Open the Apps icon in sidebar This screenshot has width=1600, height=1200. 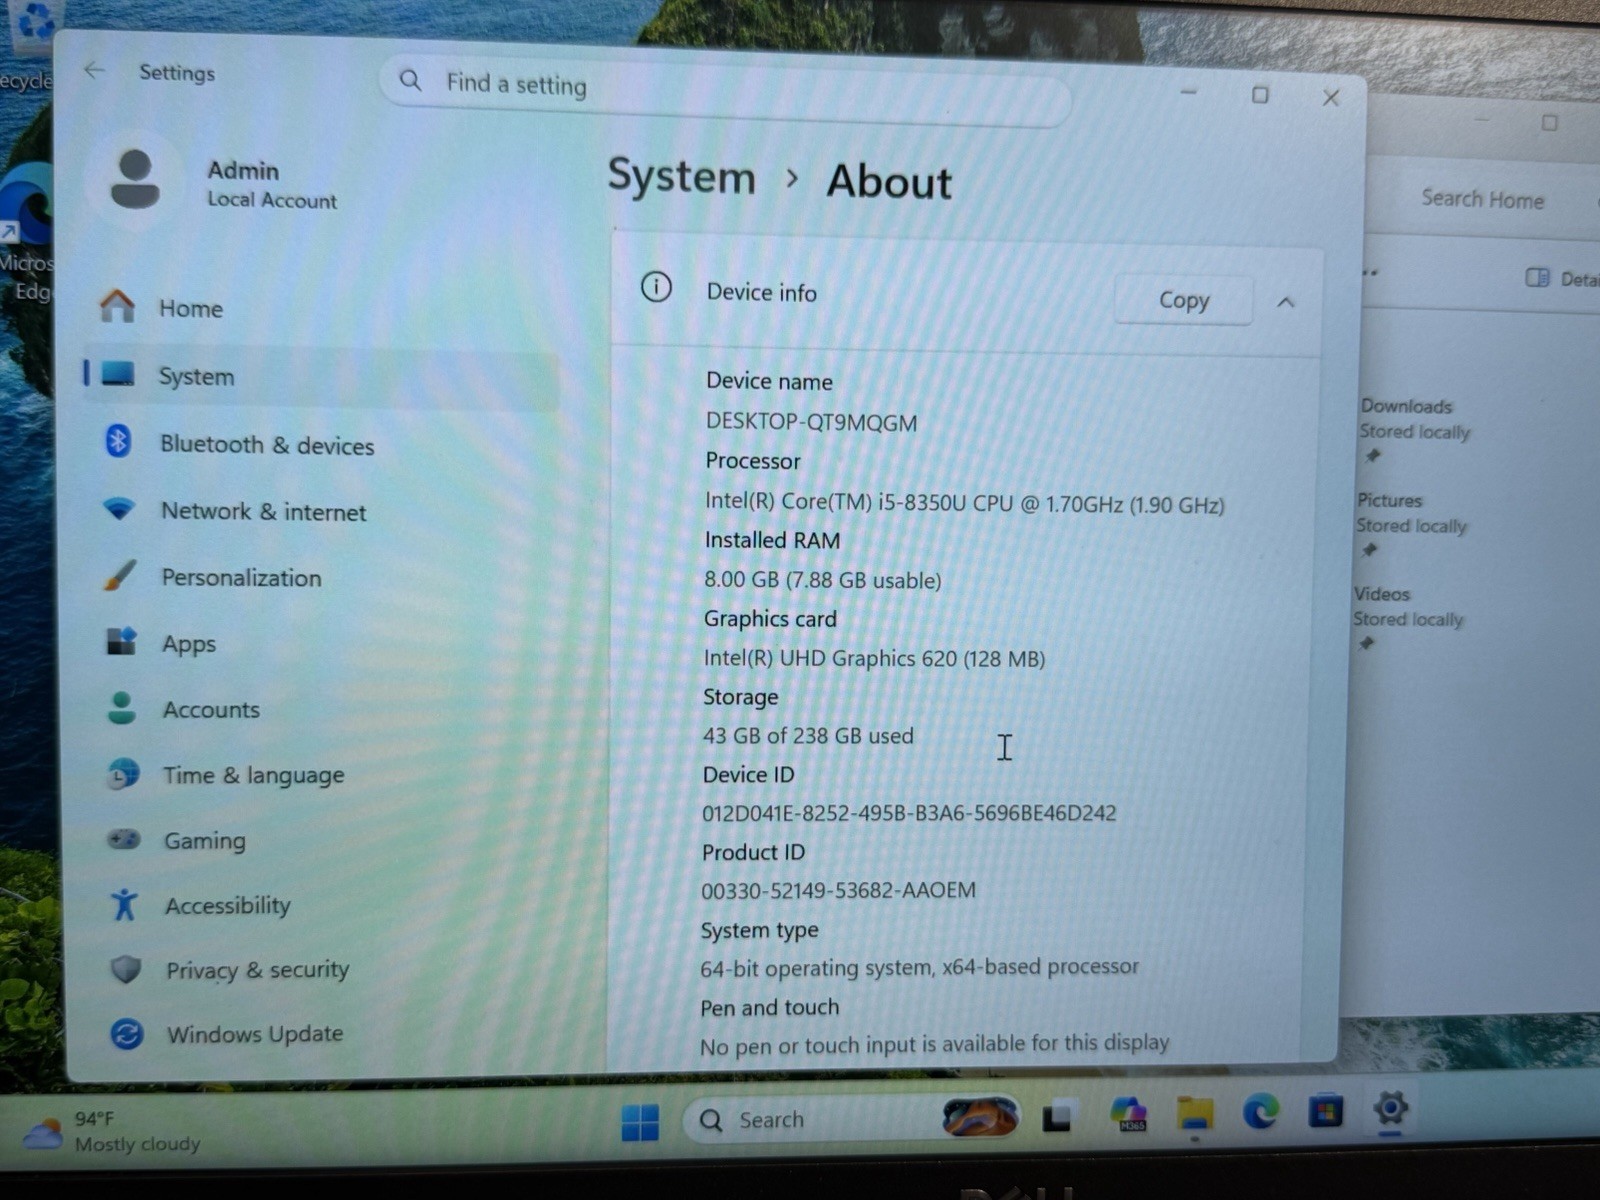click(121, 641)
